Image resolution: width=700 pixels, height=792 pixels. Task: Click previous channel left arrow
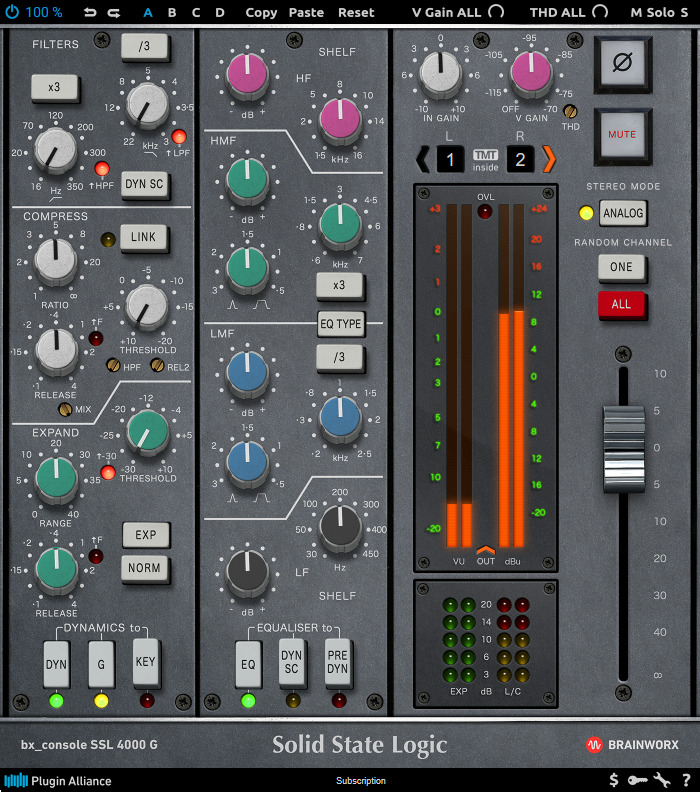[423, 159]
